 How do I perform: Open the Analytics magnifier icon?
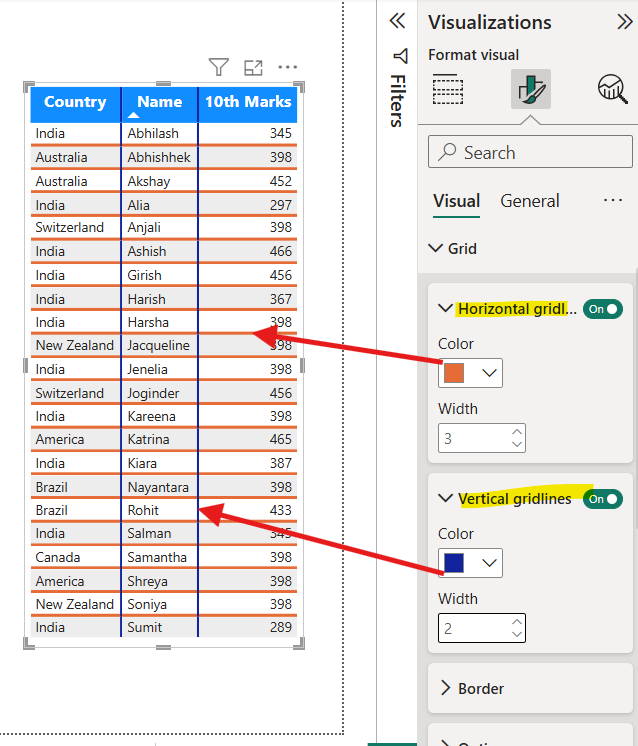pyautogui.click(x=612, y=90)
